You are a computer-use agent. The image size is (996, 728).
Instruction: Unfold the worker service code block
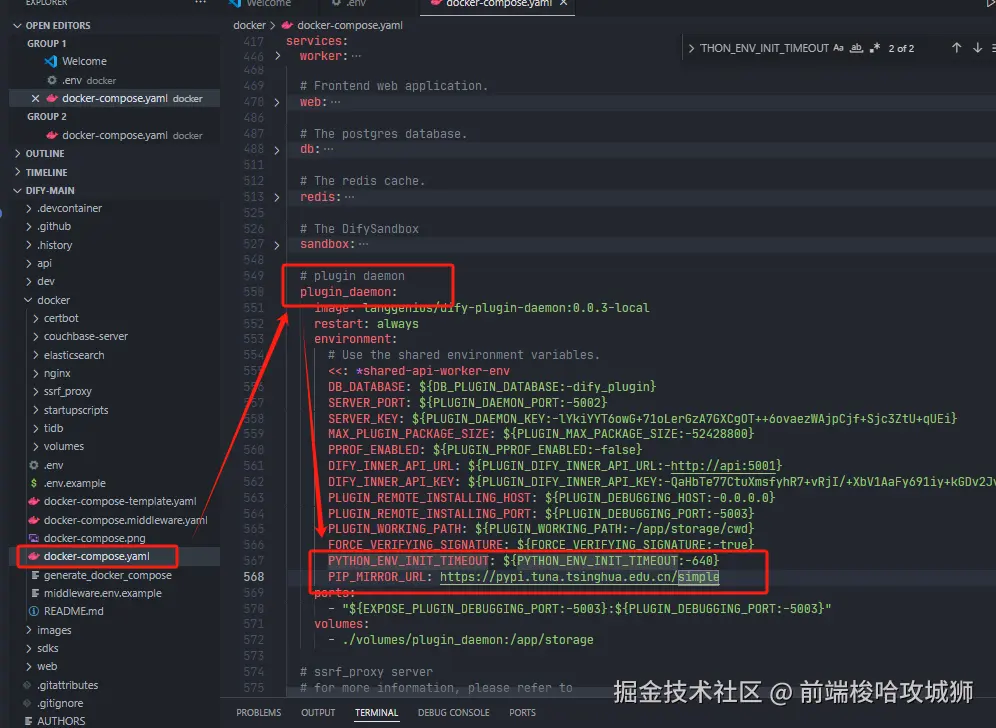278,56
